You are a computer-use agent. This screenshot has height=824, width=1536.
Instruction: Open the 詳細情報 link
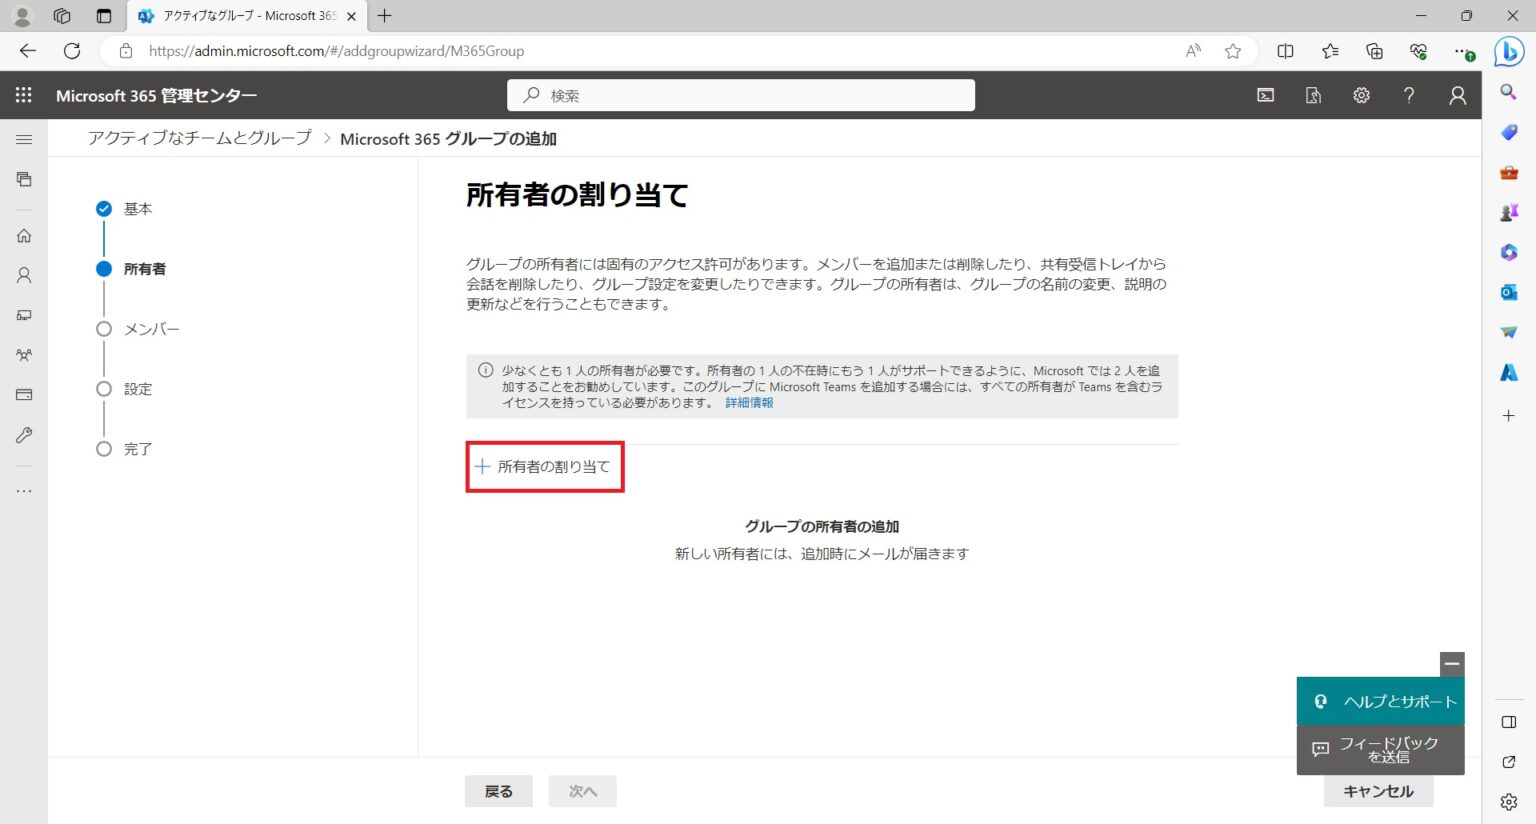pos(749,403)
